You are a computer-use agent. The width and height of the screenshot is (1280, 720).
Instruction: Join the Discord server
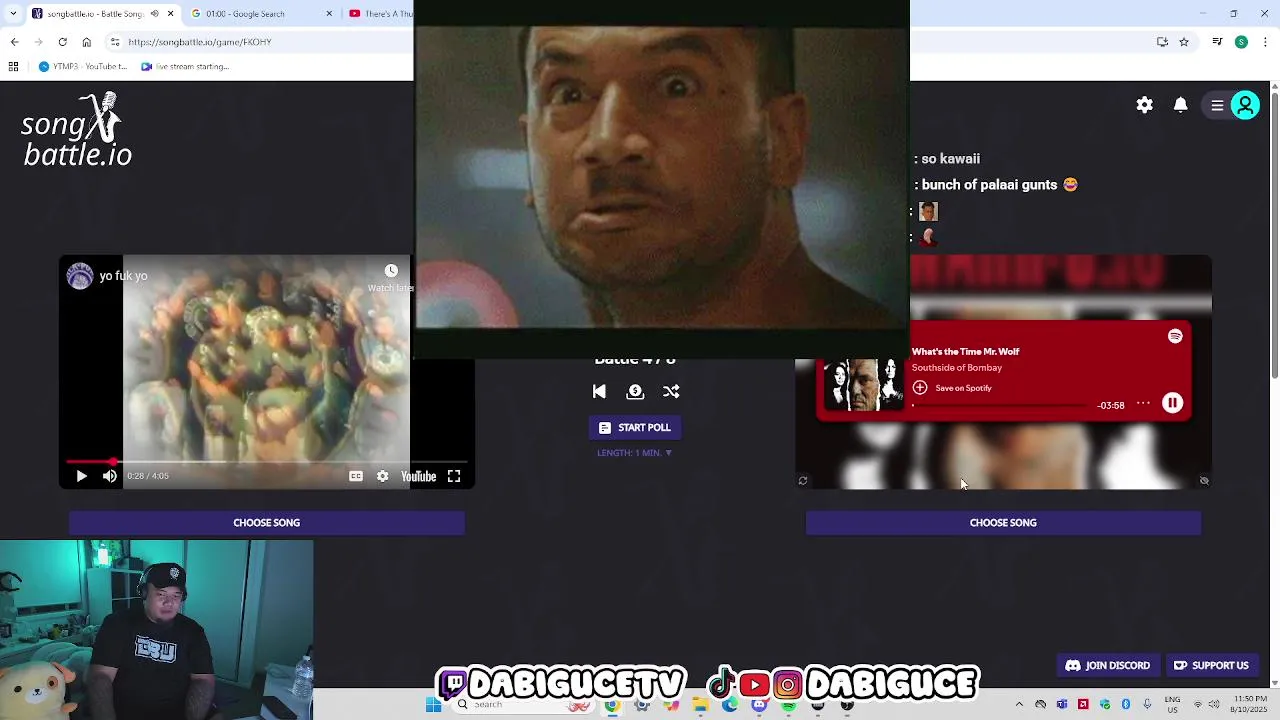[1107, 666]
